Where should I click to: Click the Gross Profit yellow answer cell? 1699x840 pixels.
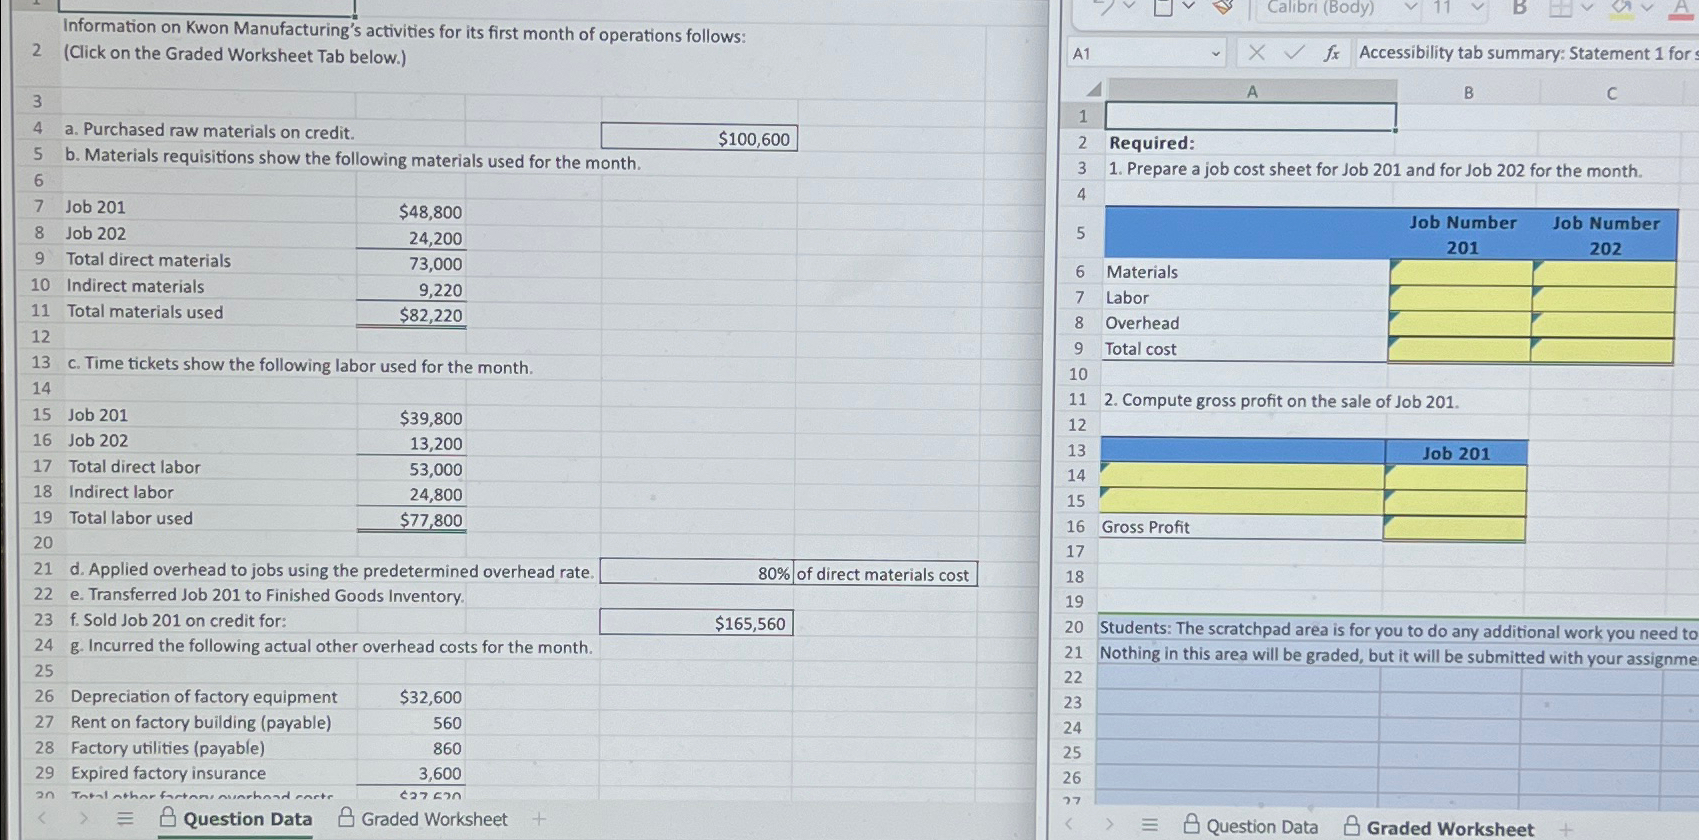click(x=1454, y=528)
